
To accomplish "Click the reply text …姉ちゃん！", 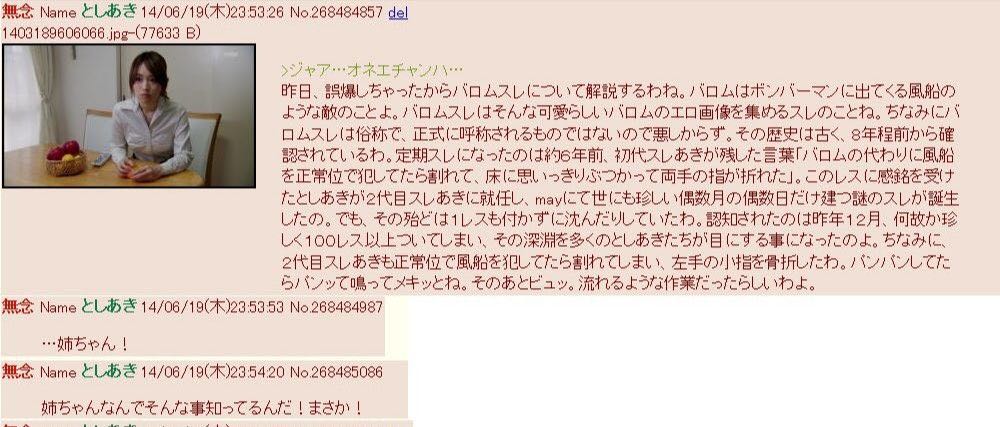I will (86, 344).
